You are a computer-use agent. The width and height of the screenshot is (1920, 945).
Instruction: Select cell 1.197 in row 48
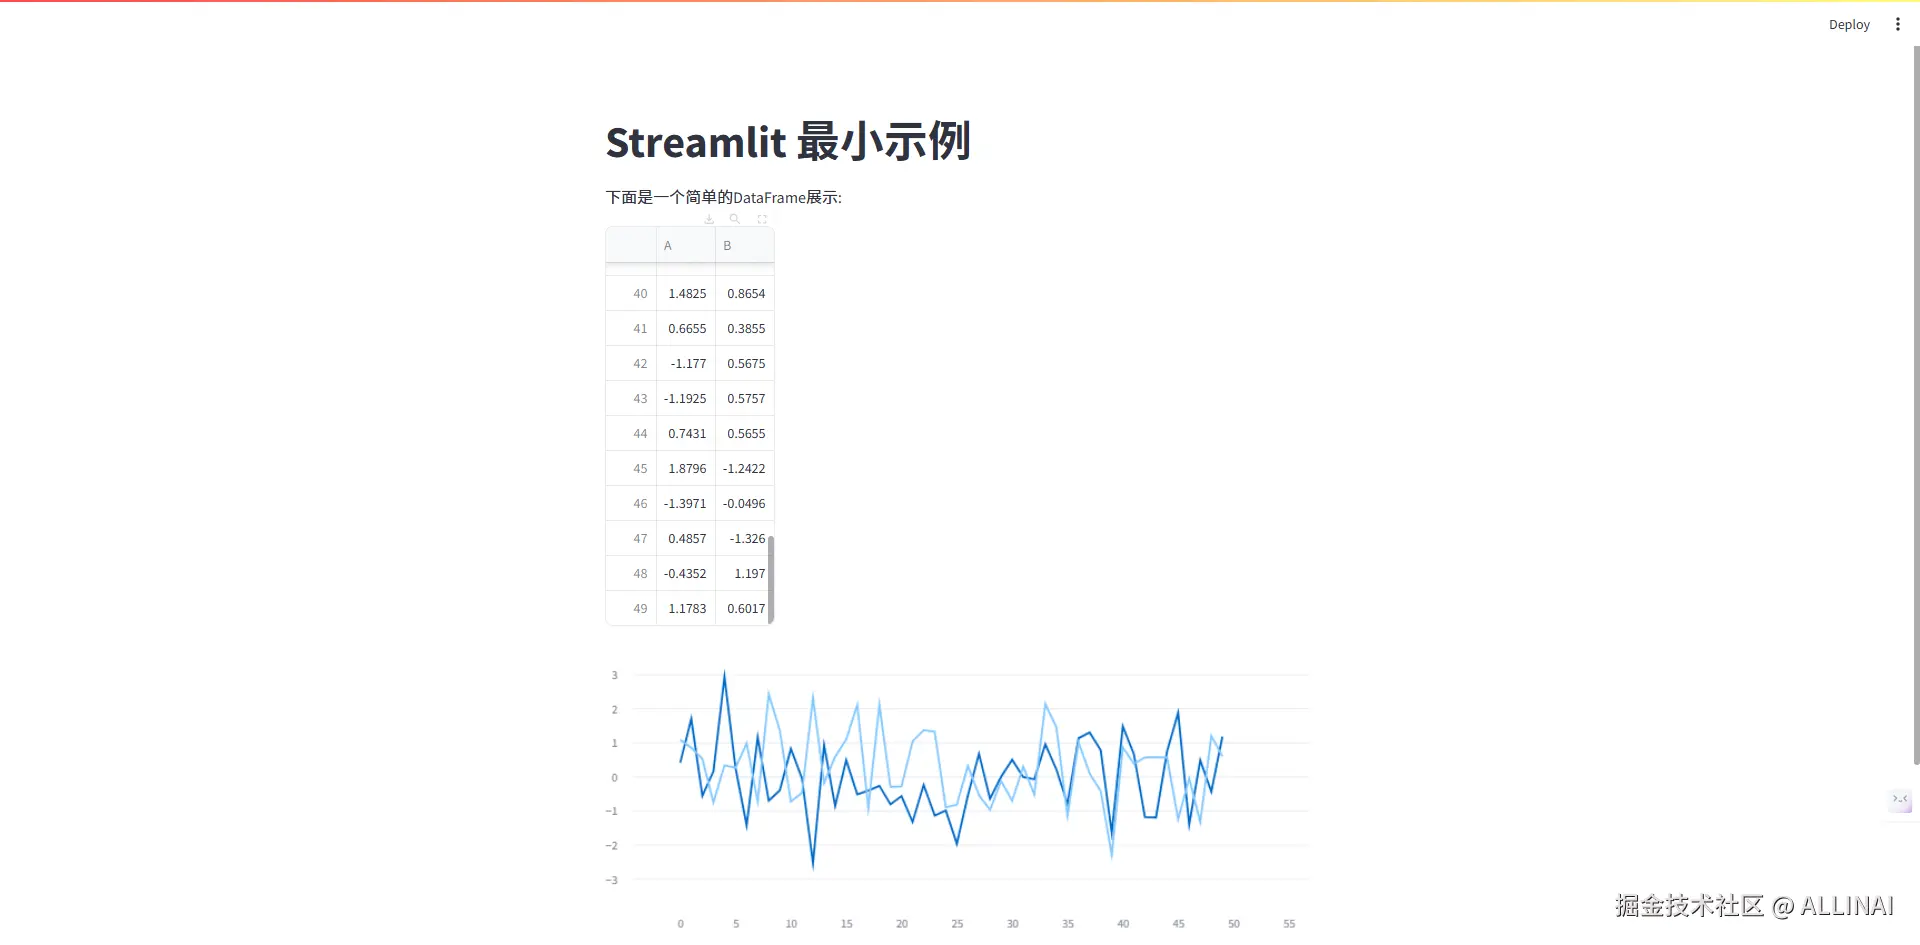(x=745, y=574)
